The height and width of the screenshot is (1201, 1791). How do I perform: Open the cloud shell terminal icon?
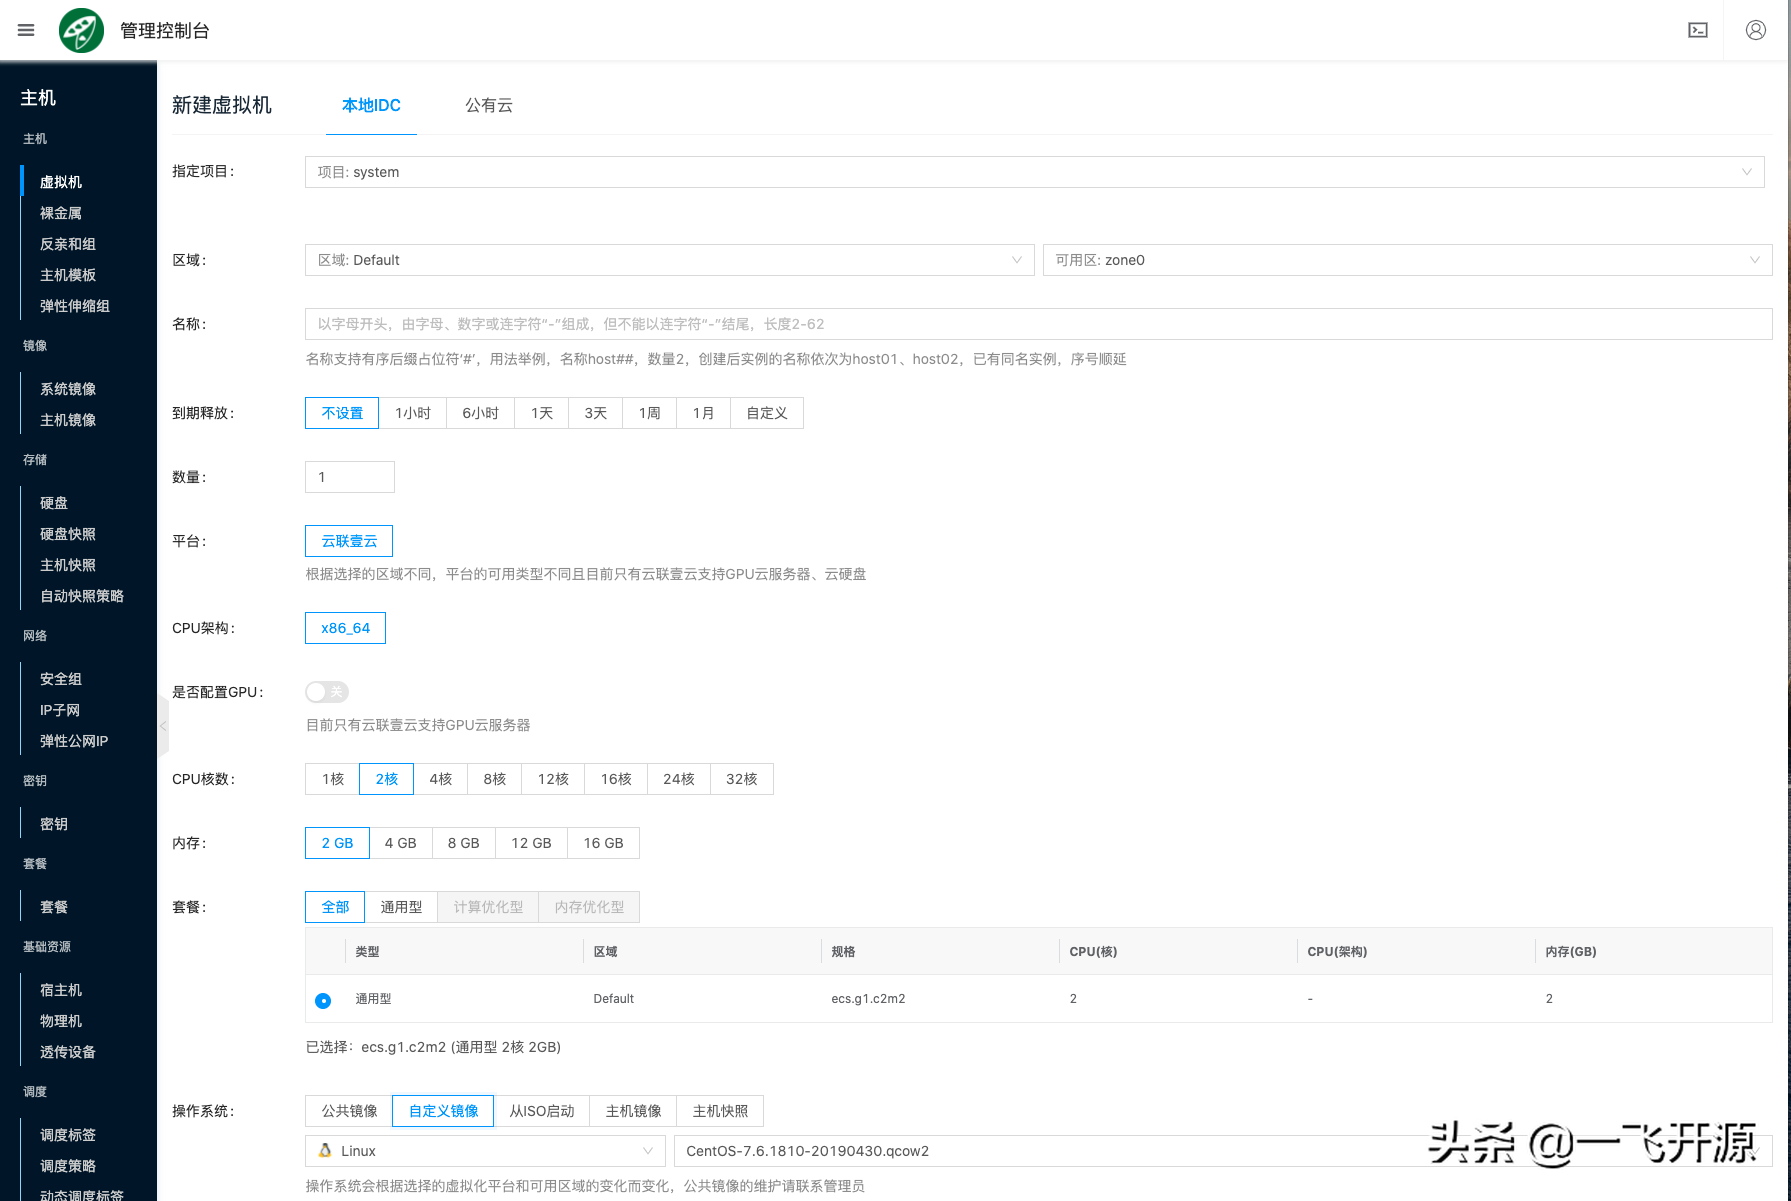coord(1698,30)
